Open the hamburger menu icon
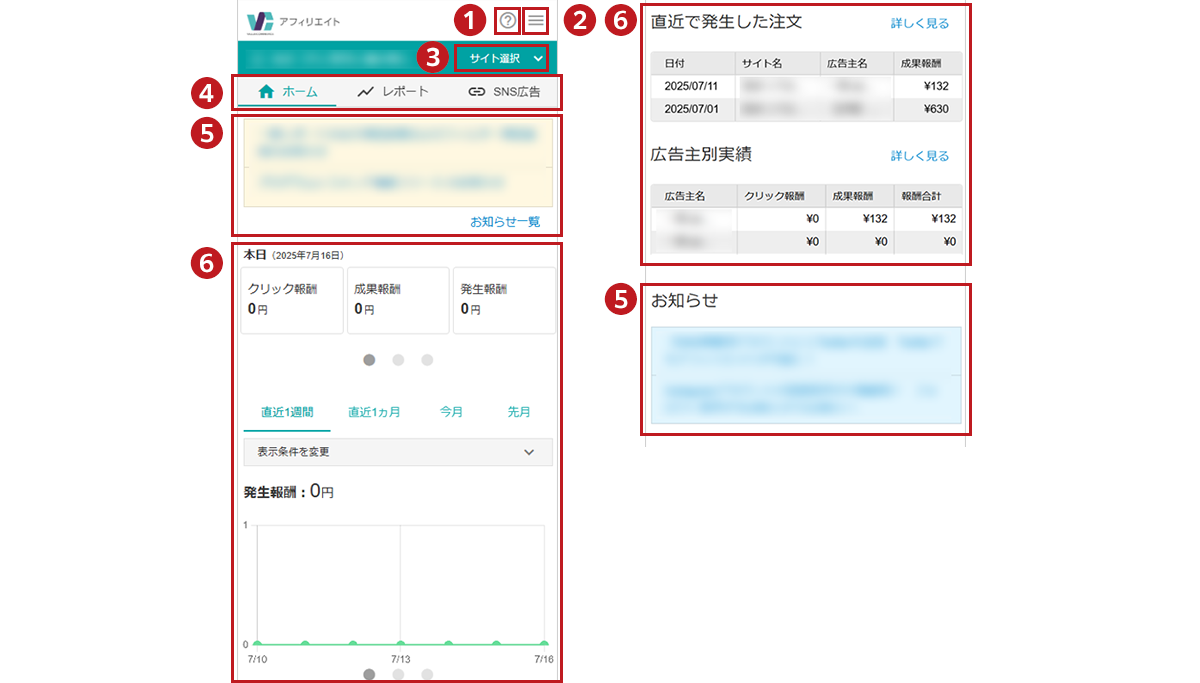1200x683 pixels. [x=536, y=21]
